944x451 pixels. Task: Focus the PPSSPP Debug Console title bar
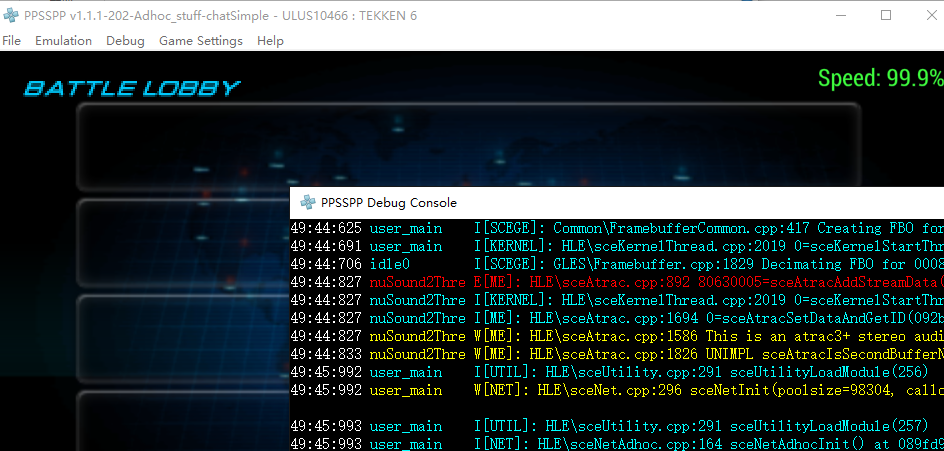click(600, 202)
